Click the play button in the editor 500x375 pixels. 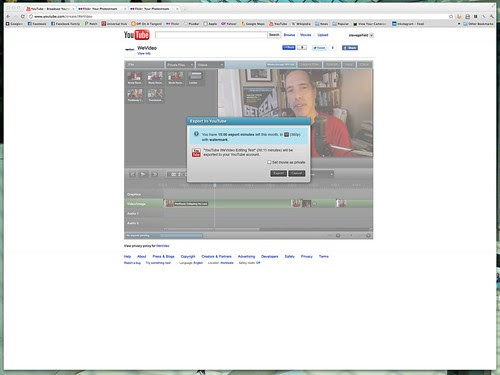143,174
